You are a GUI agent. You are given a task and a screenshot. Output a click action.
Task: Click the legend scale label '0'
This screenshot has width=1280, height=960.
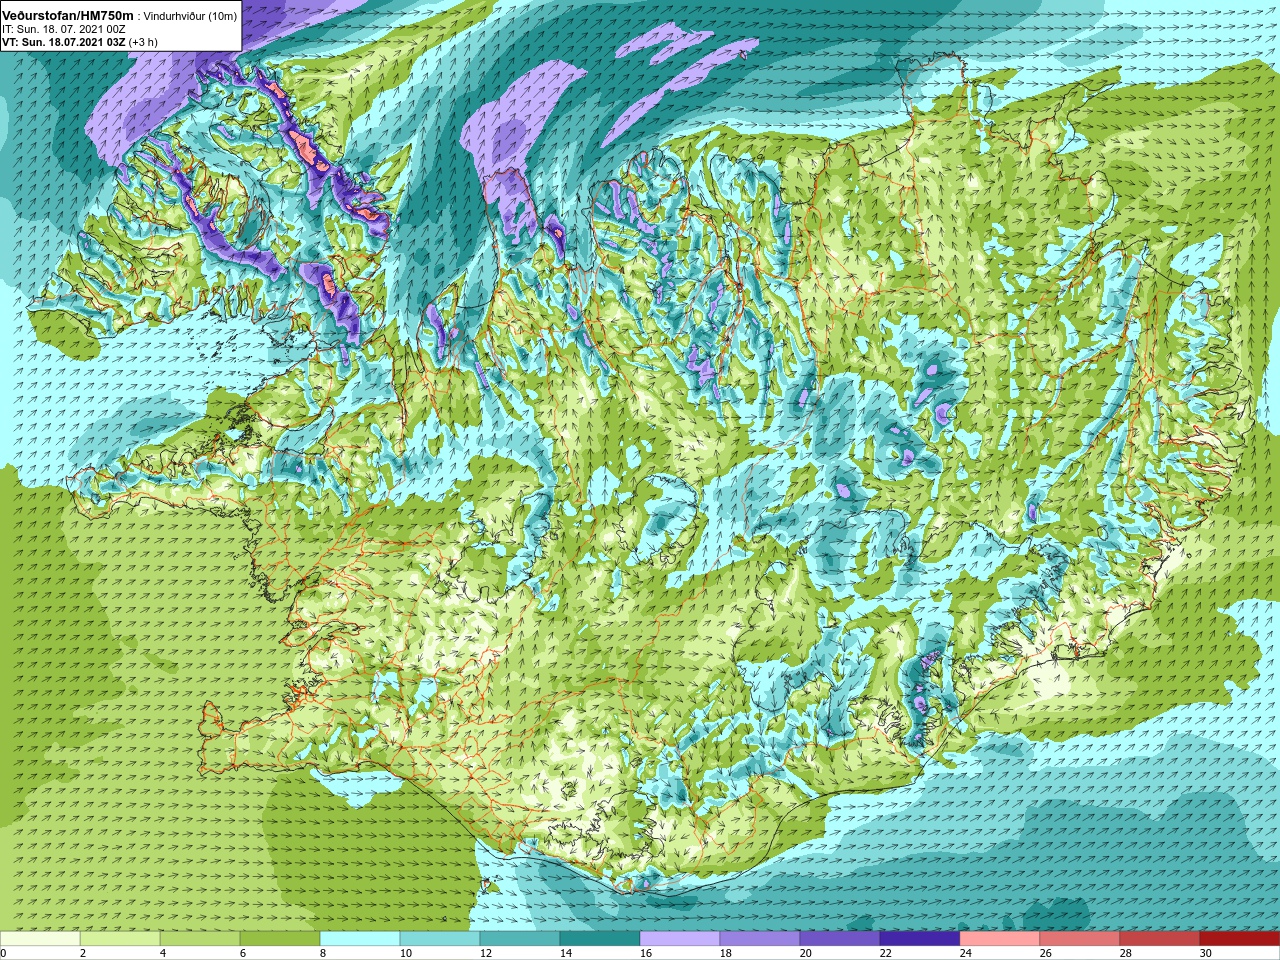point(4,953)
